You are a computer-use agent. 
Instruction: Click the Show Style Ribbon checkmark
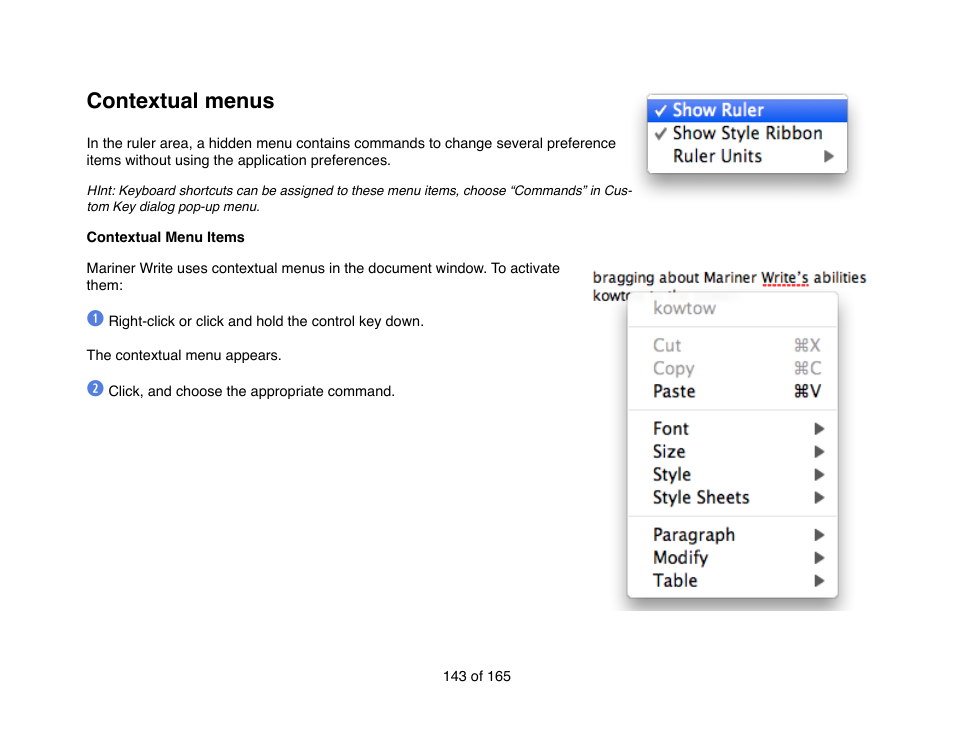click(661, 134)
